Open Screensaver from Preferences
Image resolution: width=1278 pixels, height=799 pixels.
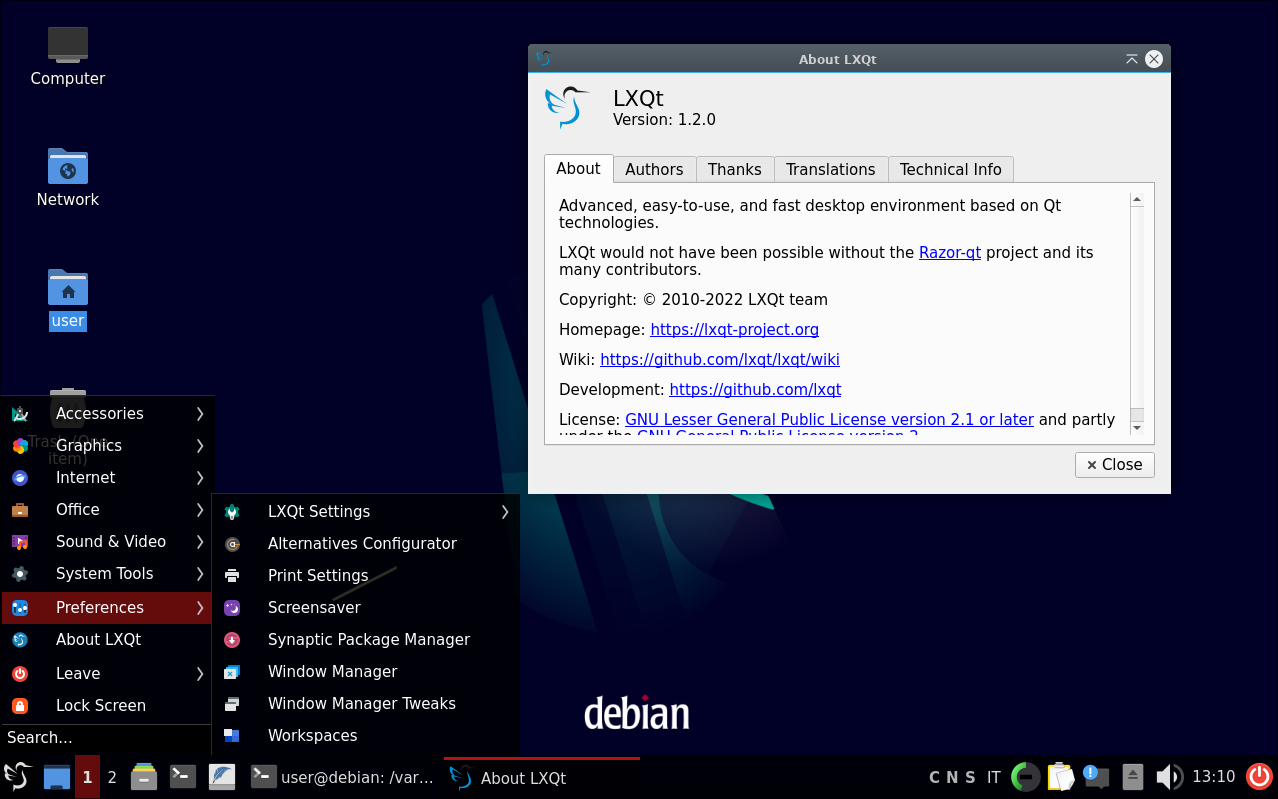pos(366,608)
